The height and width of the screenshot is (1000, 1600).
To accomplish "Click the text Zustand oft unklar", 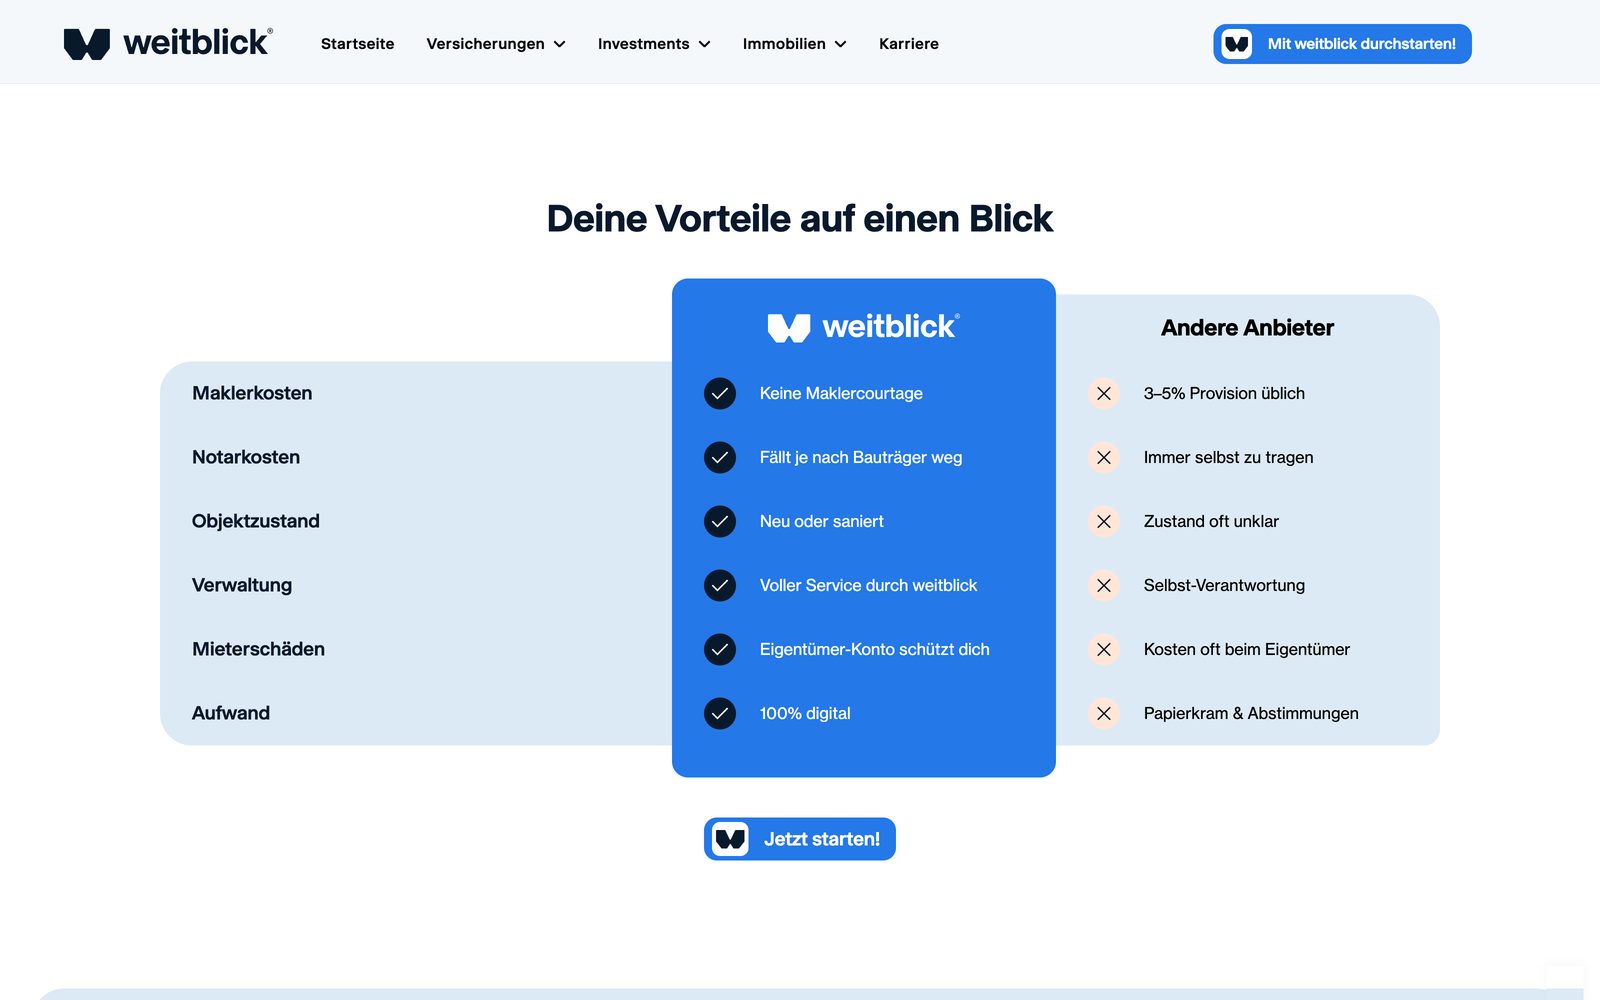I will tap(1211, 522).
